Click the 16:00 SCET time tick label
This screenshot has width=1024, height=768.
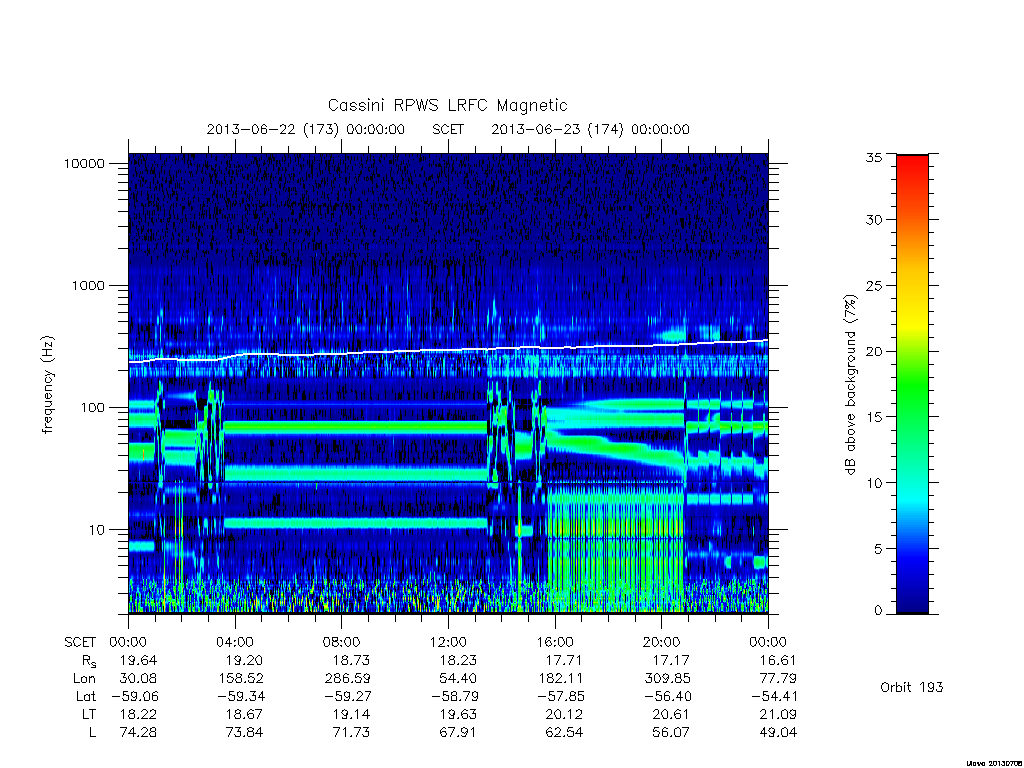pyautogui.click(x=555, y=642)
